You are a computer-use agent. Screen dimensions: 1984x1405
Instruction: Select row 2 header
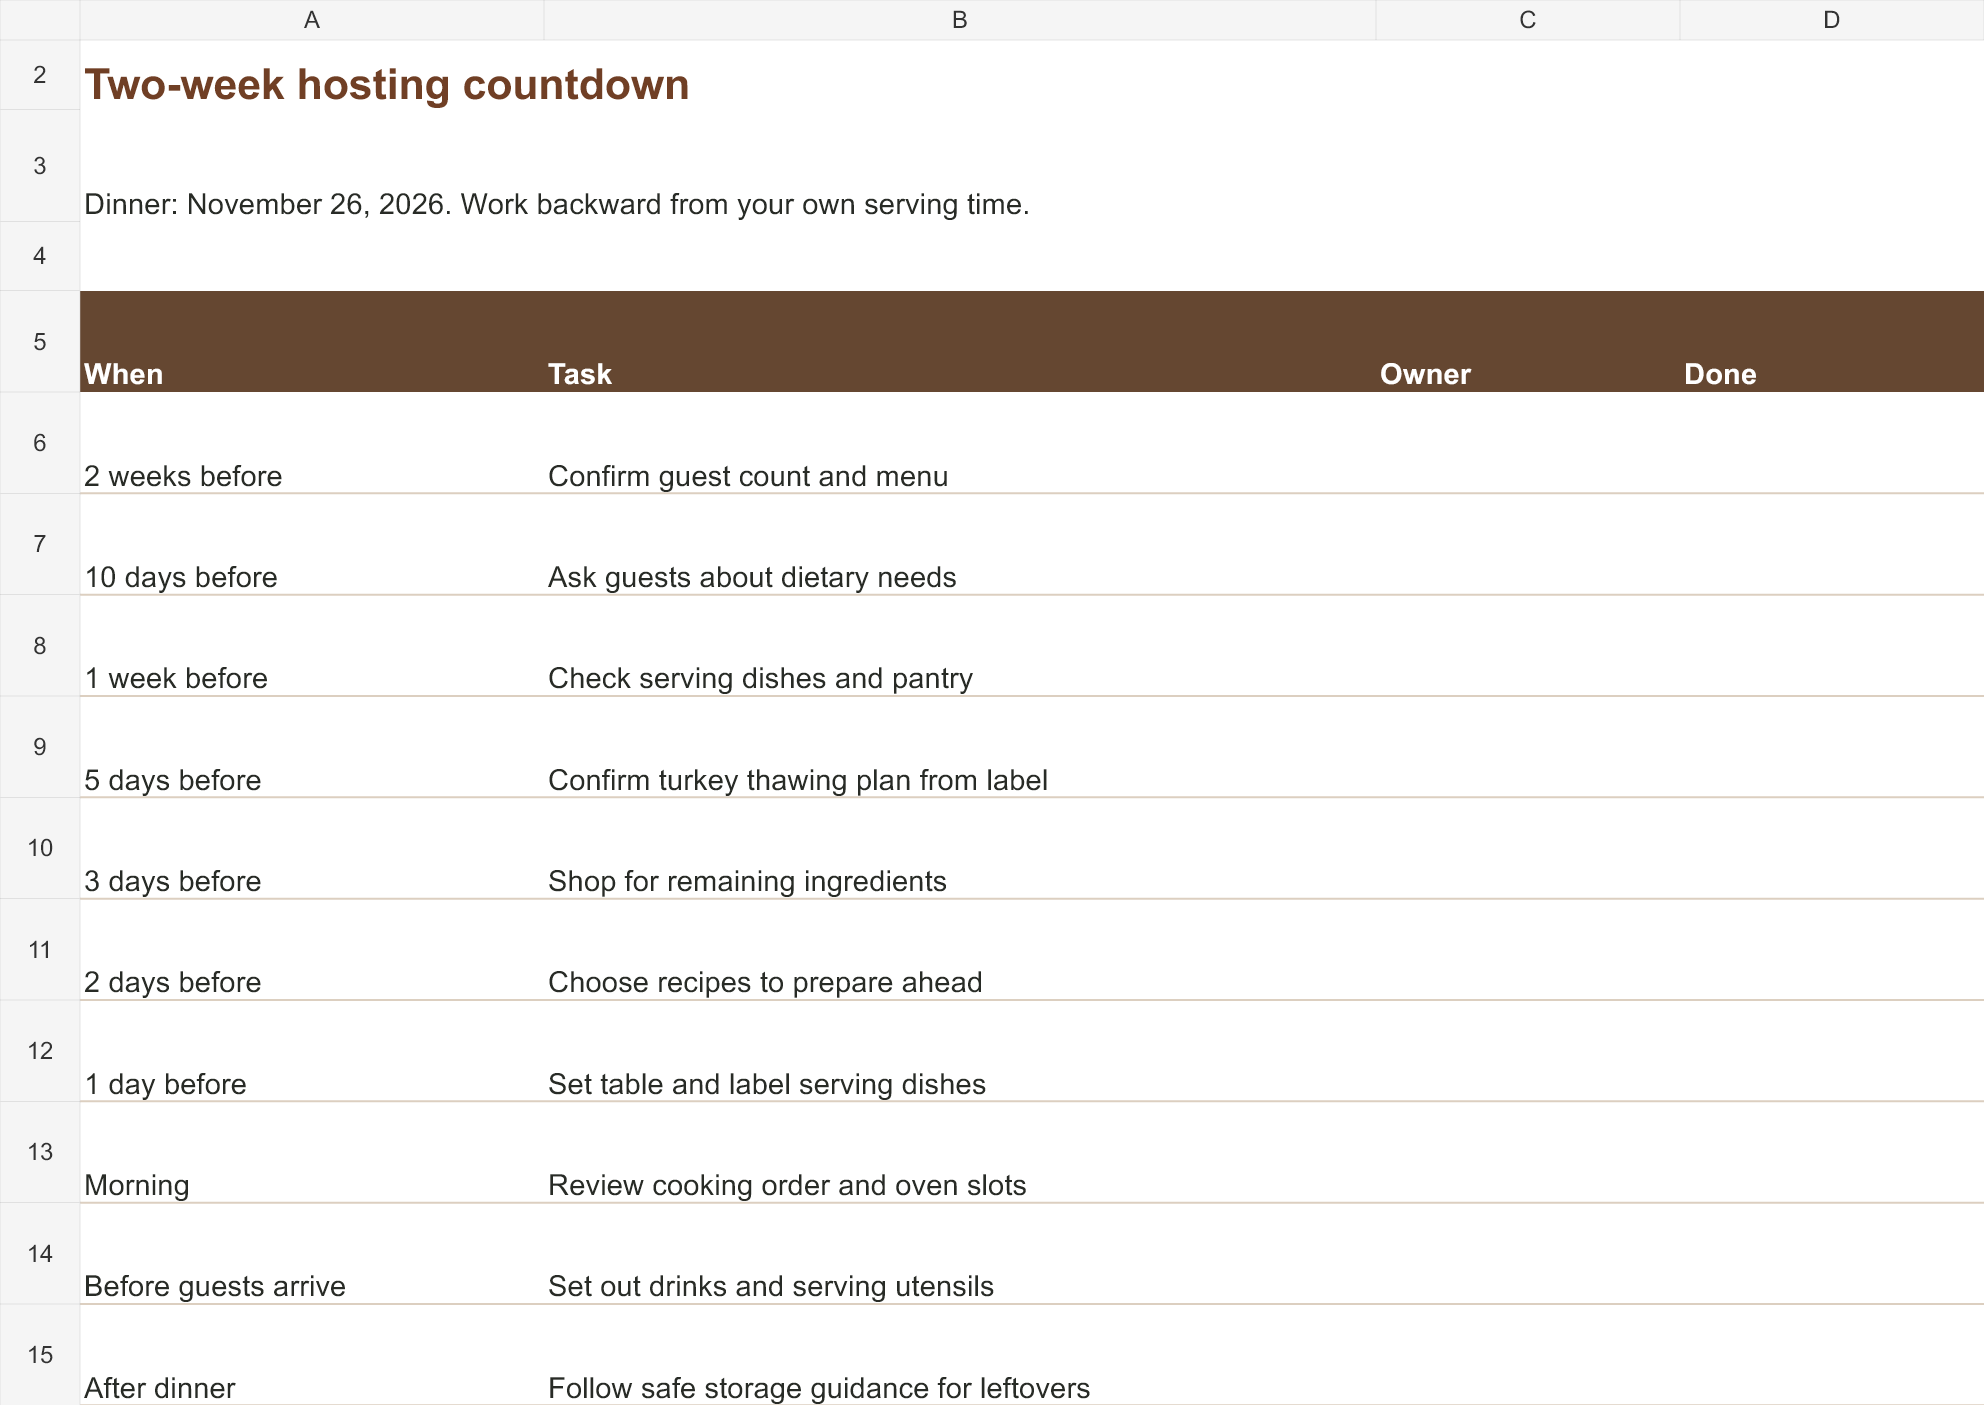40,75
